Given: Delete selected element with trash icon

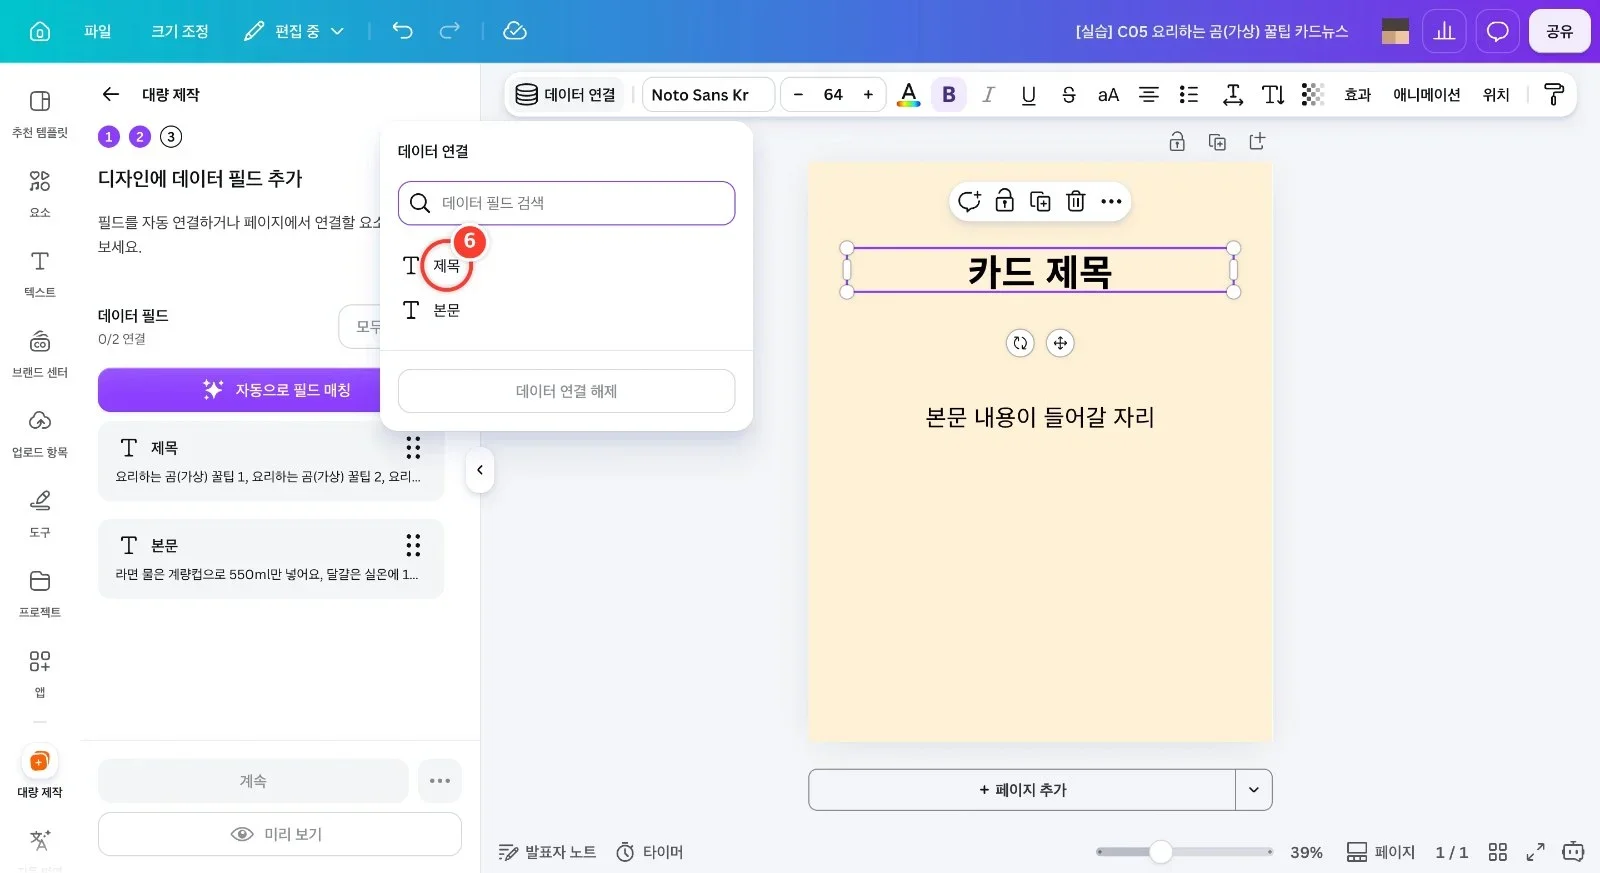Looking at the screenshot, I should (1076, 201).
